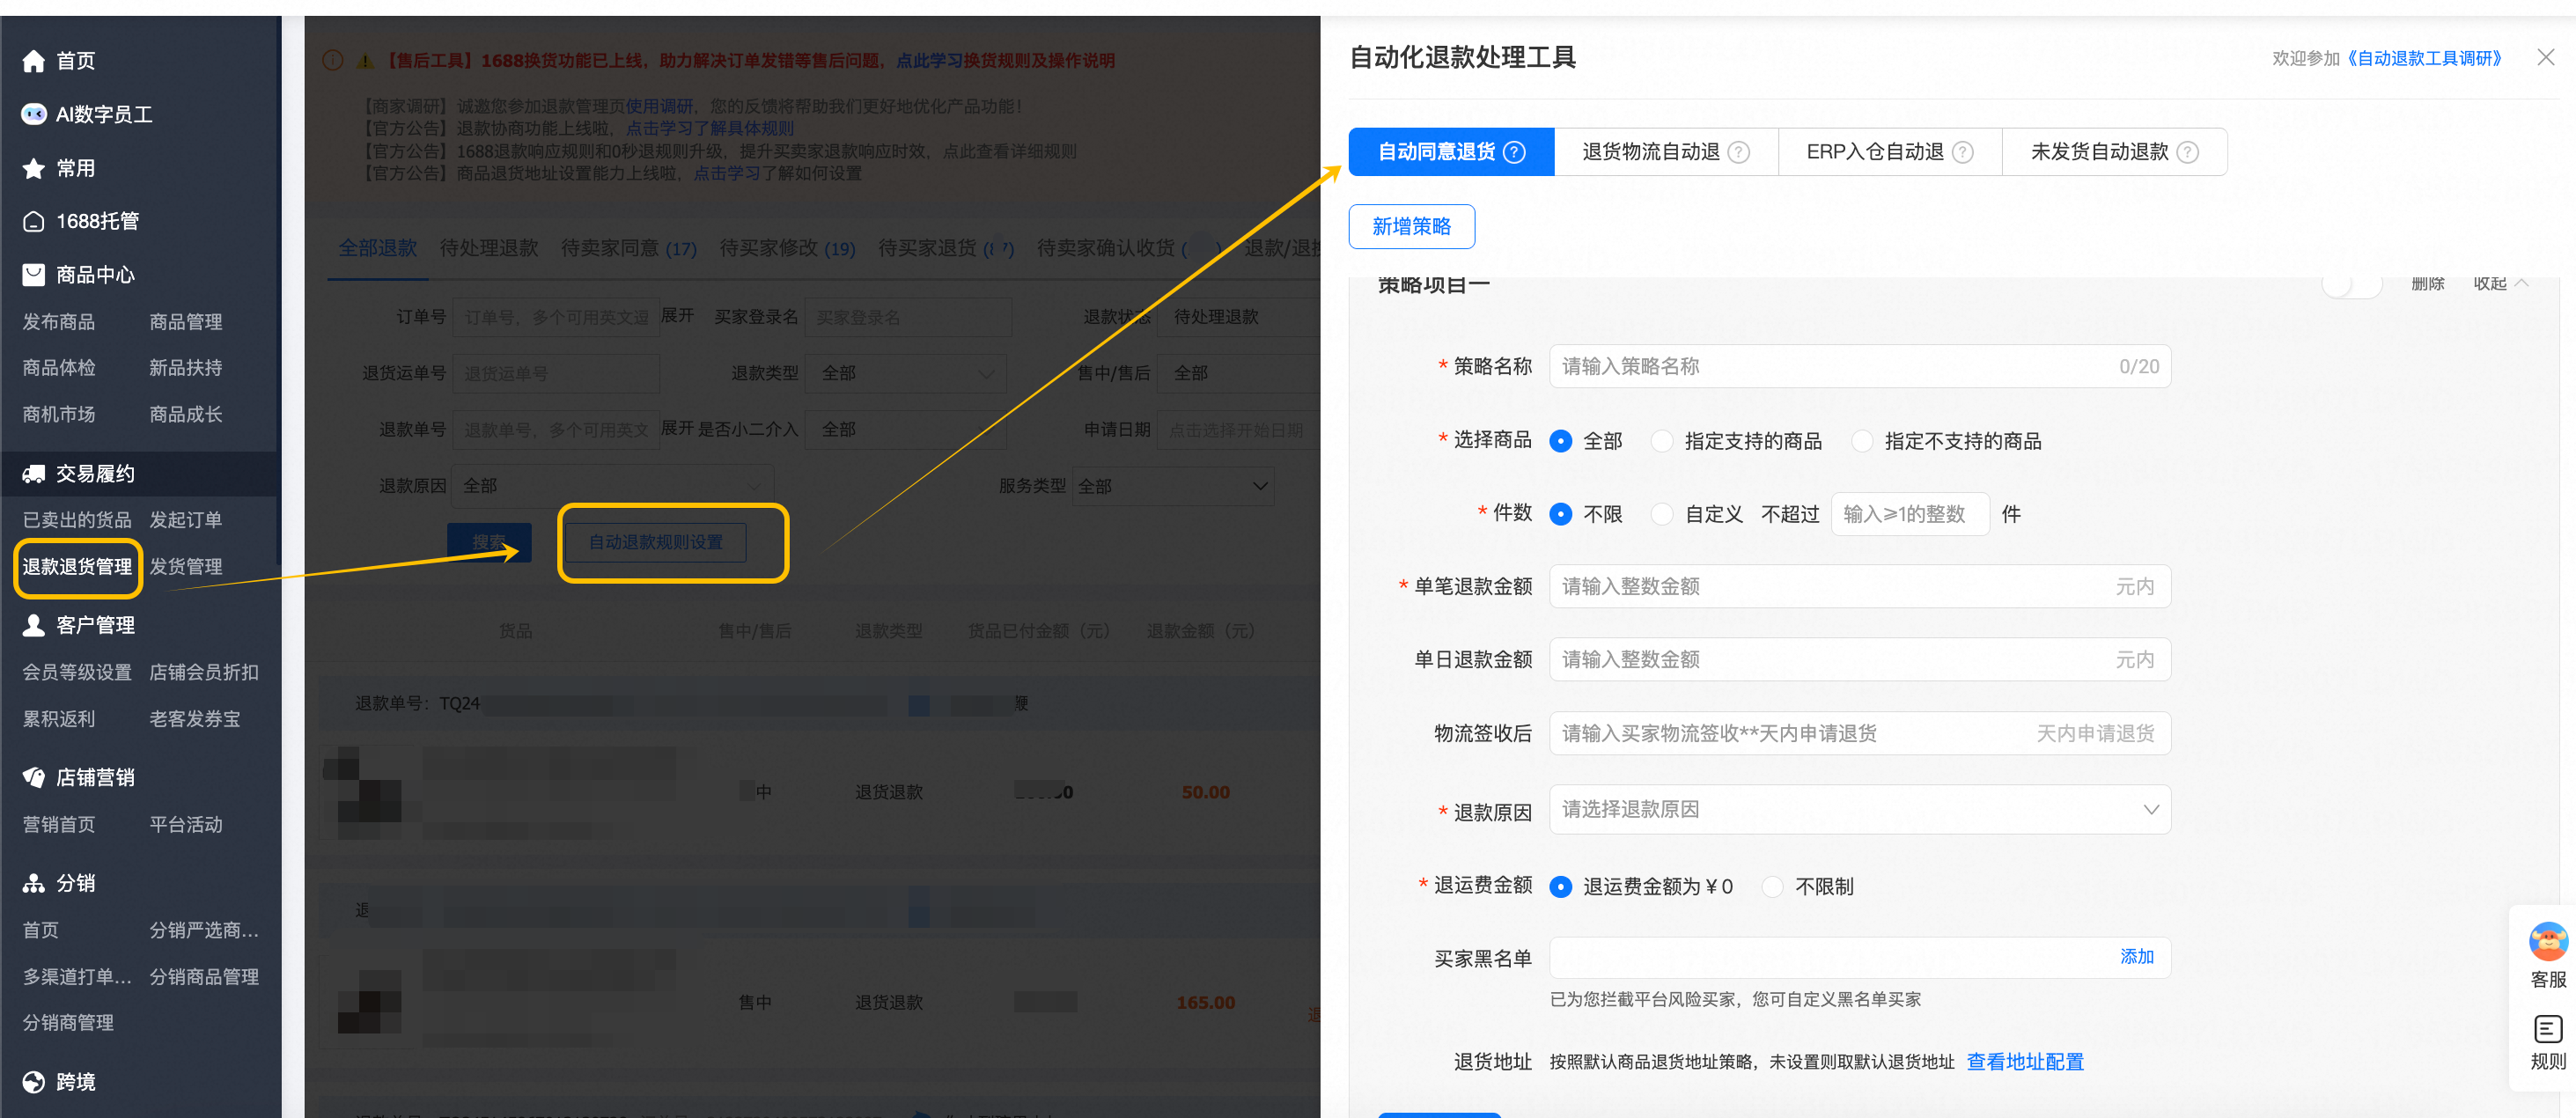This screenshot has width=2576, height=1118.
Task: Expand the 退款原因 dropdown
Action: point(1859,810)
